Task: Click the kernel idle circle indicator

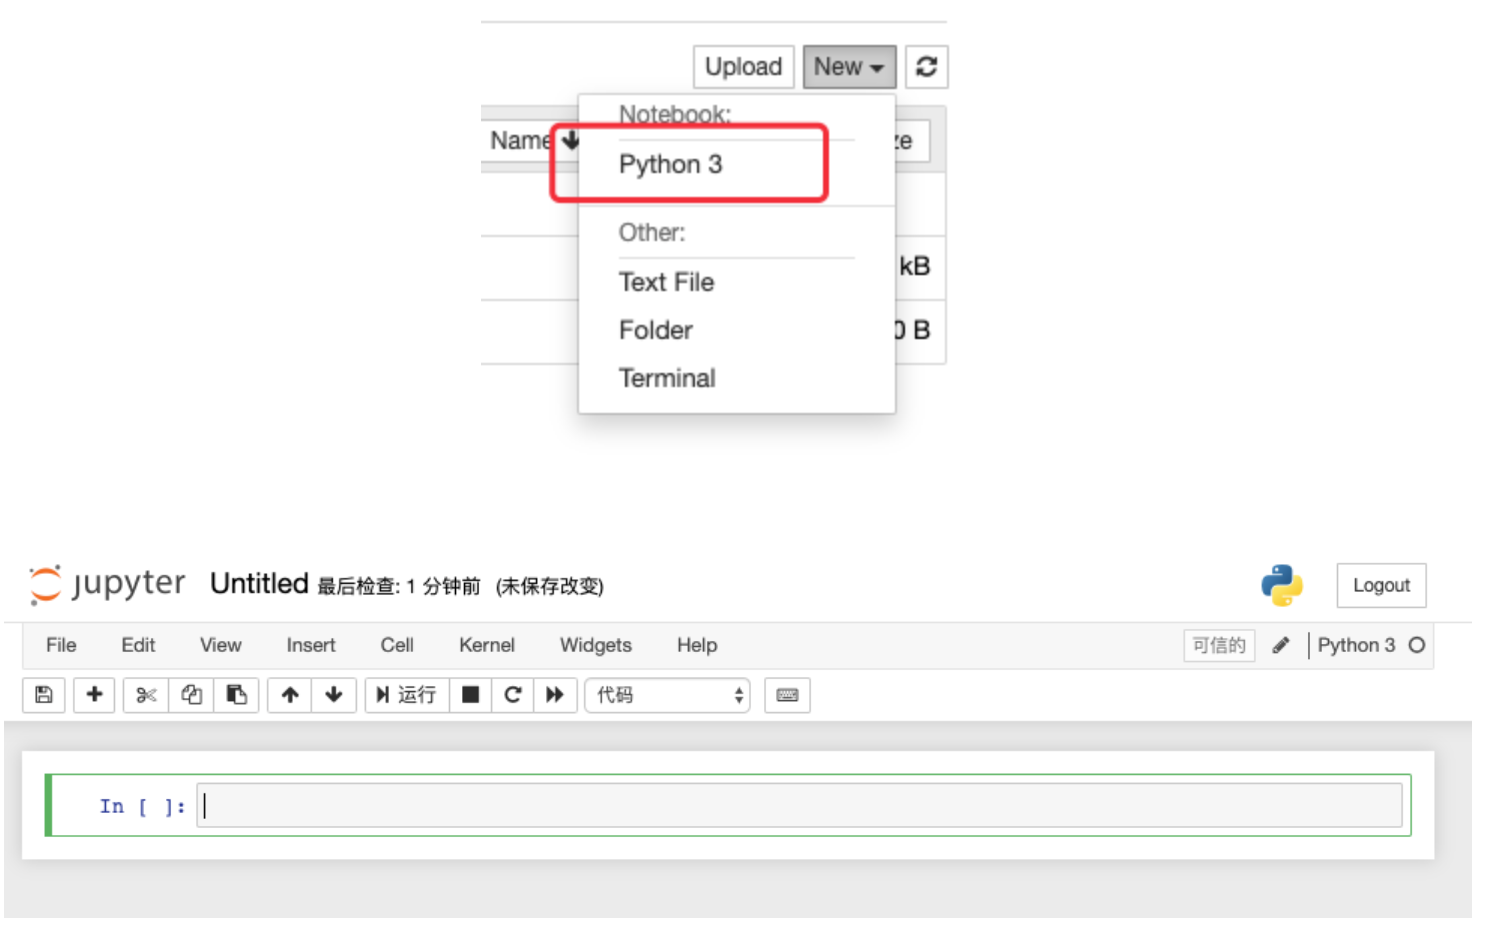Action: (1416, 645)
